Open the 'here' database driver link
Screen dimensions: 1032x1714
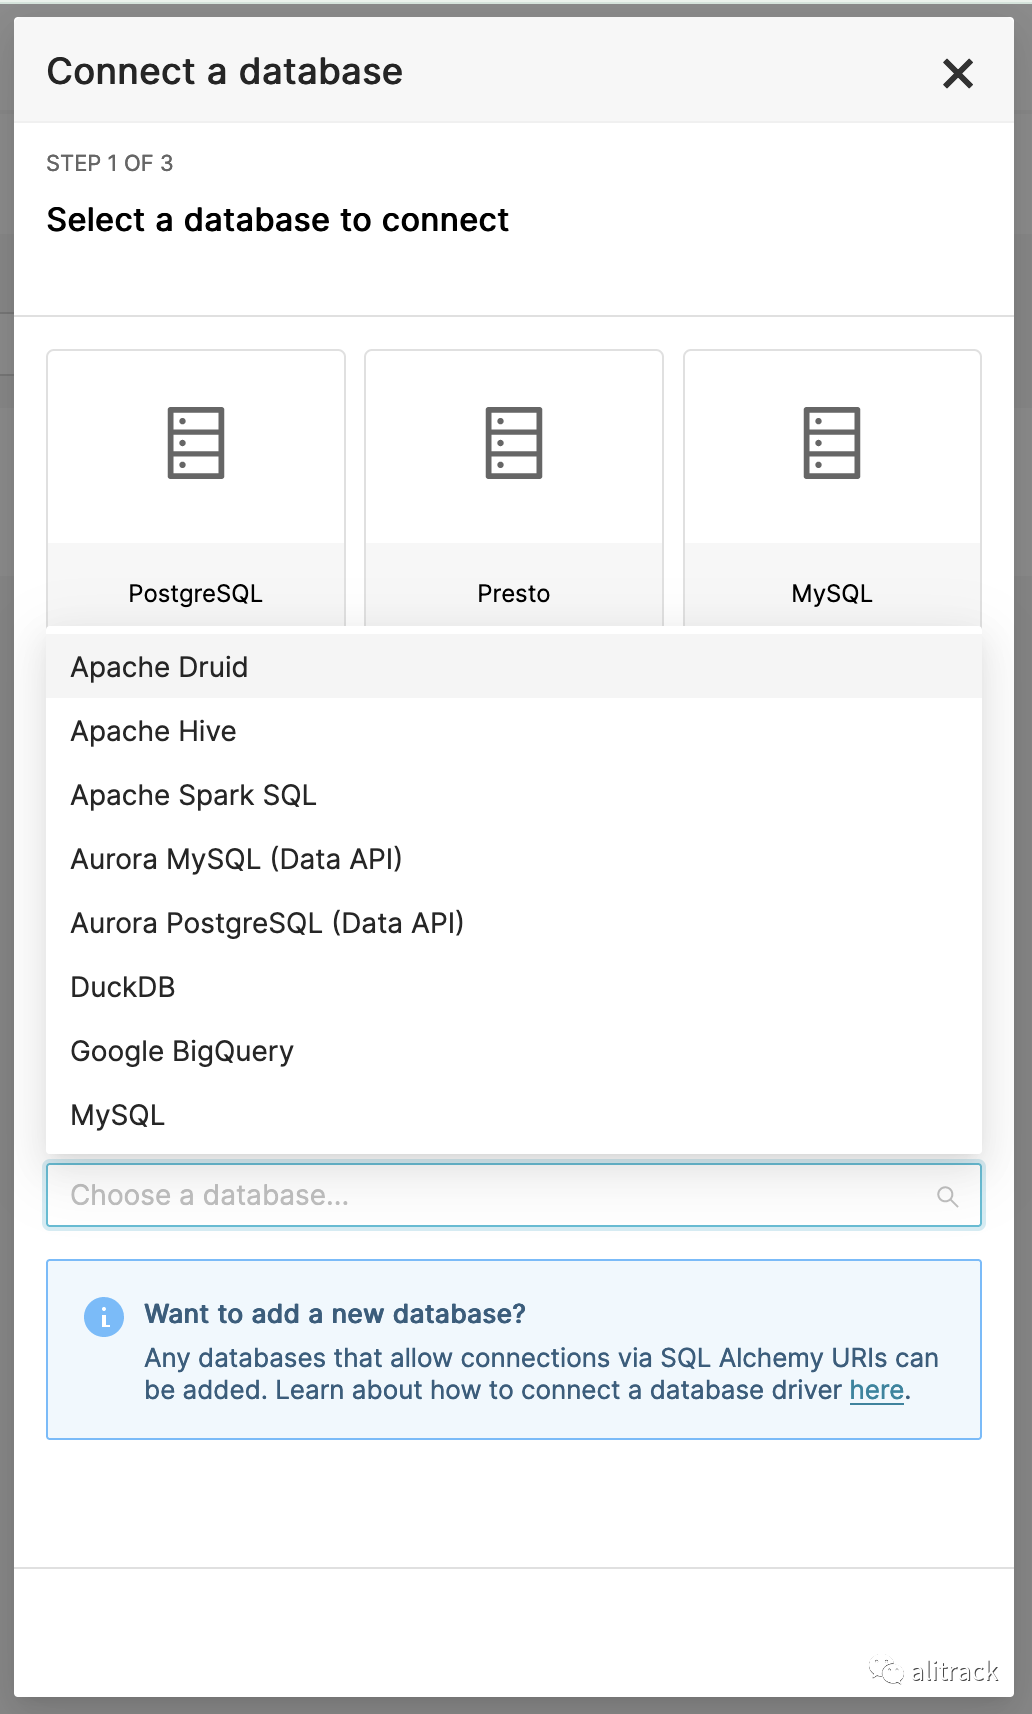point(876,1390)
